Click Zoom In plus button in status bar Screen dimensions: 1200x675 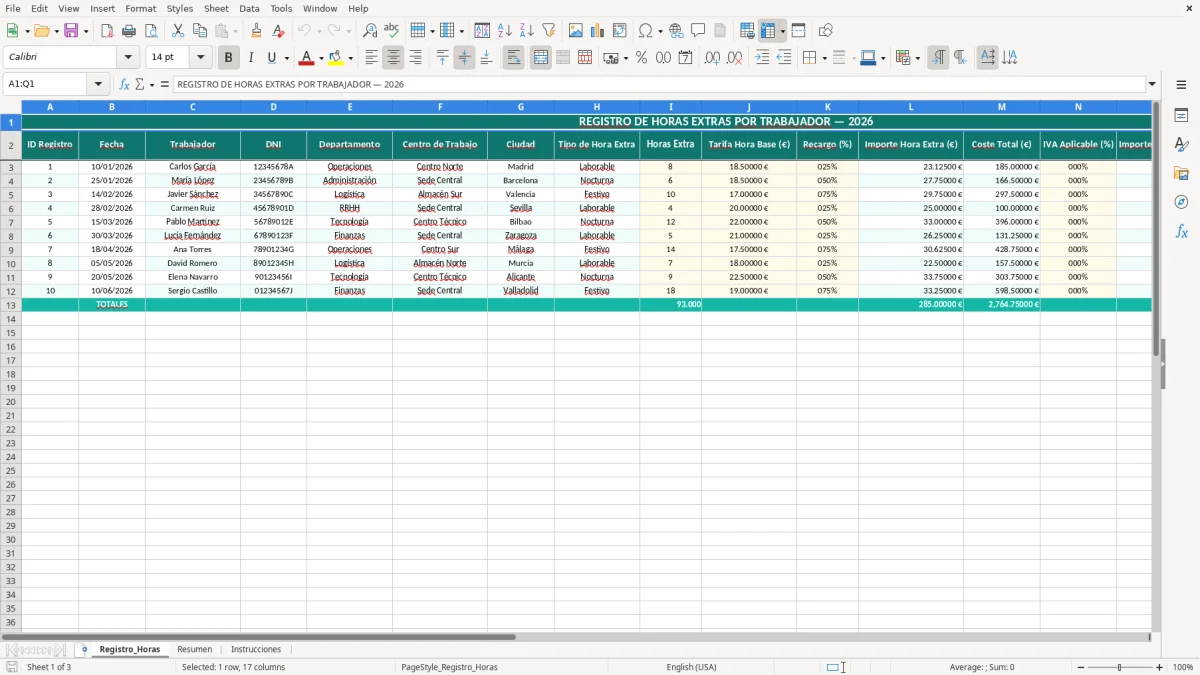pos(1160,667)
